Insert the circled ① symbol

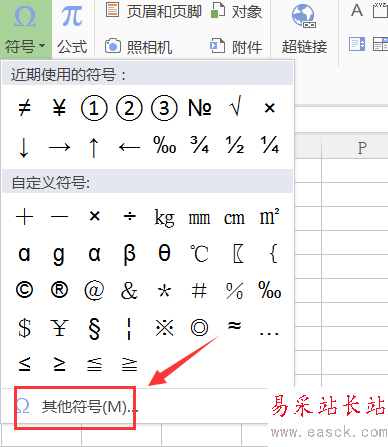[94, 108]
